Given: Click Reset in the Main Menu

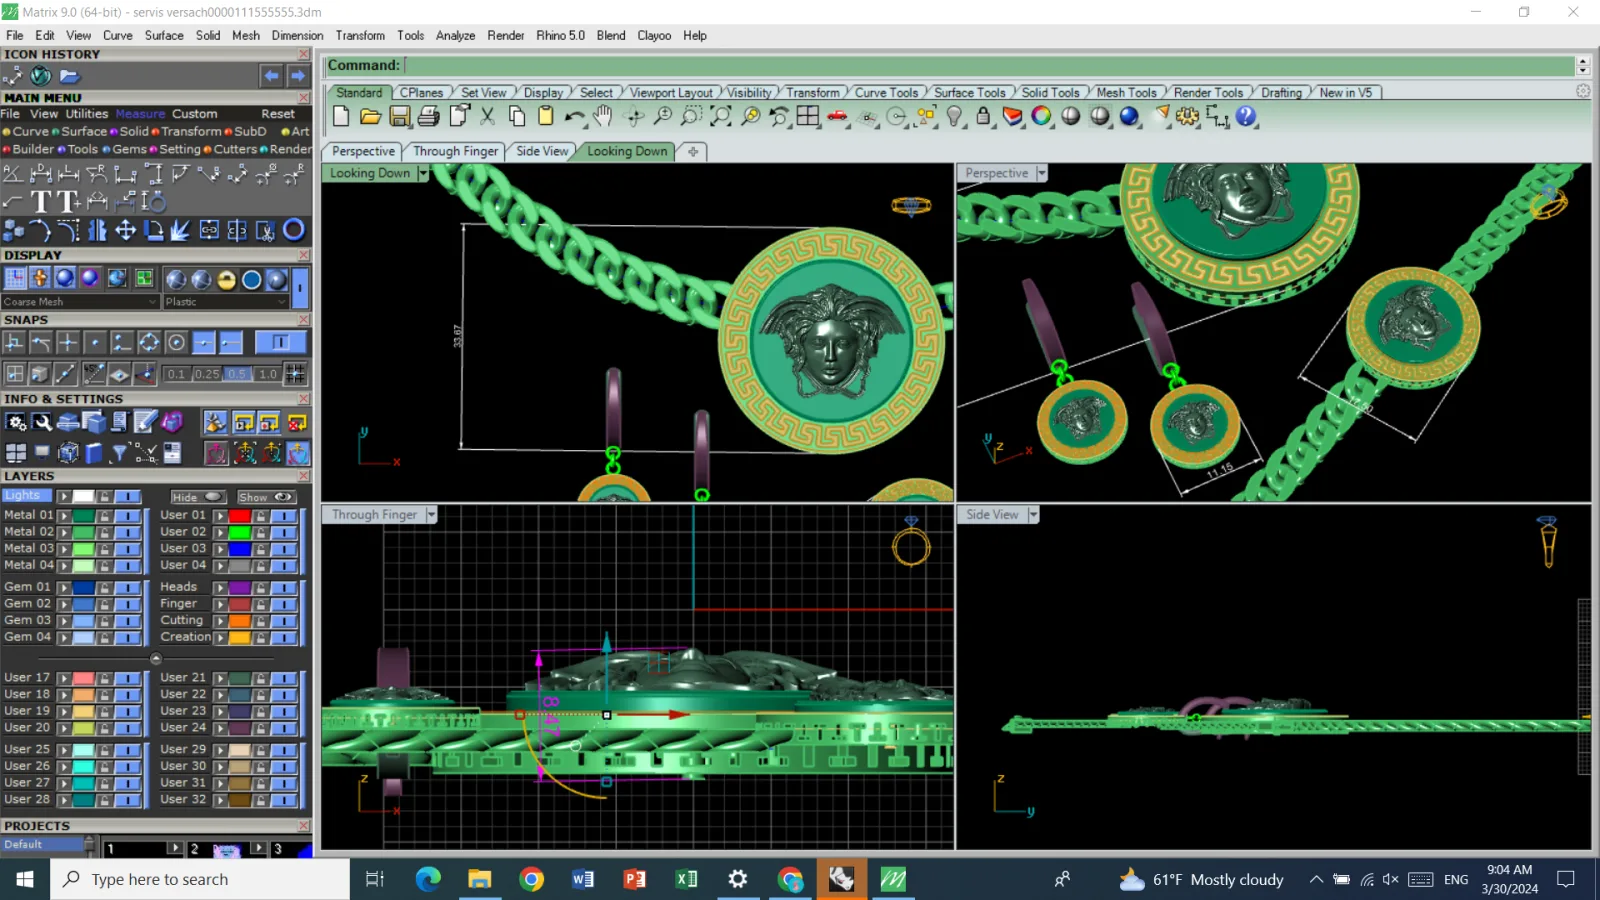Looking at the screenshot, I should tap(278, 114).
